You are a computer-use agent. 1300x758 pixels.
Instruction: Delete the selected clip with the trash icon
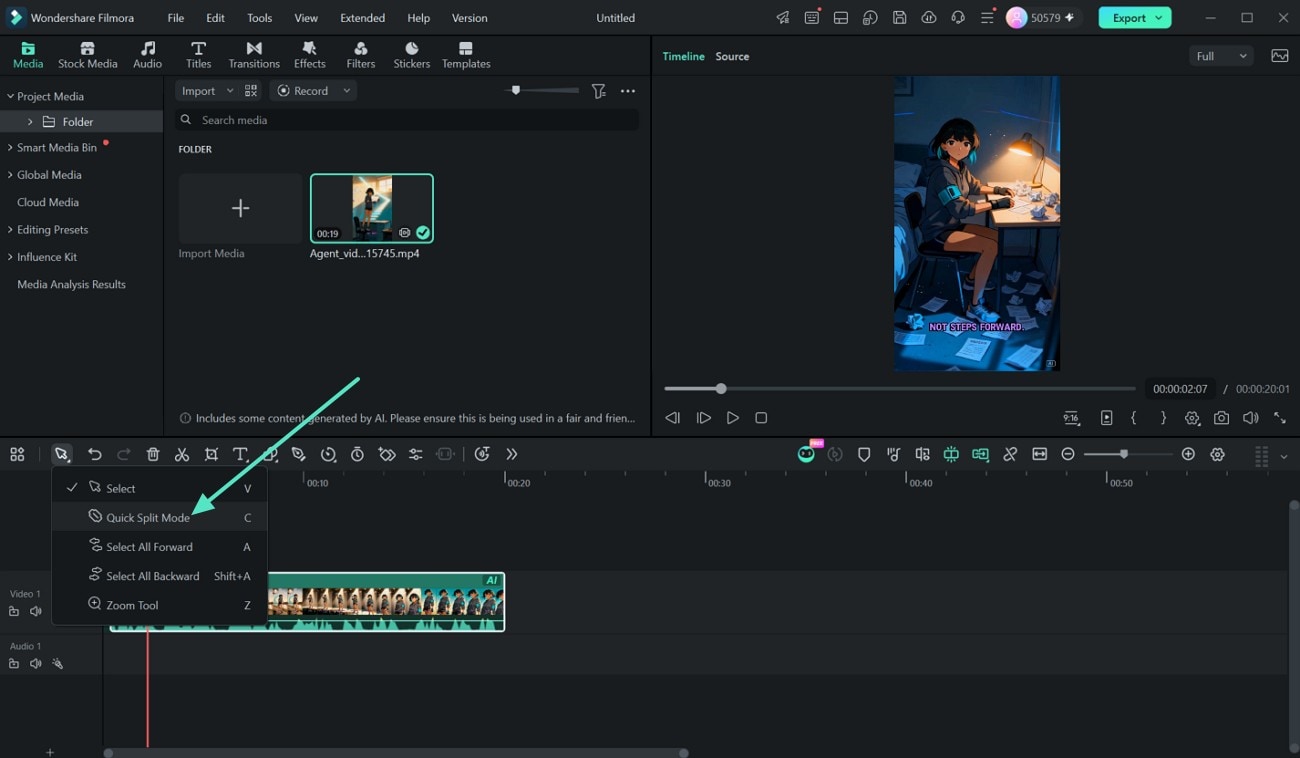coord(153,454)
